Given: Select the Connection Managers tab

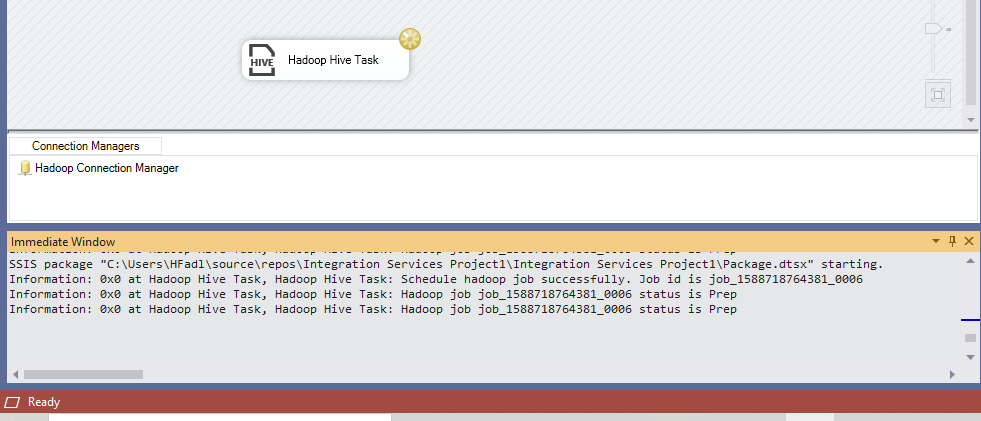Looking at the screenshot, I should (x=85, y=146).
